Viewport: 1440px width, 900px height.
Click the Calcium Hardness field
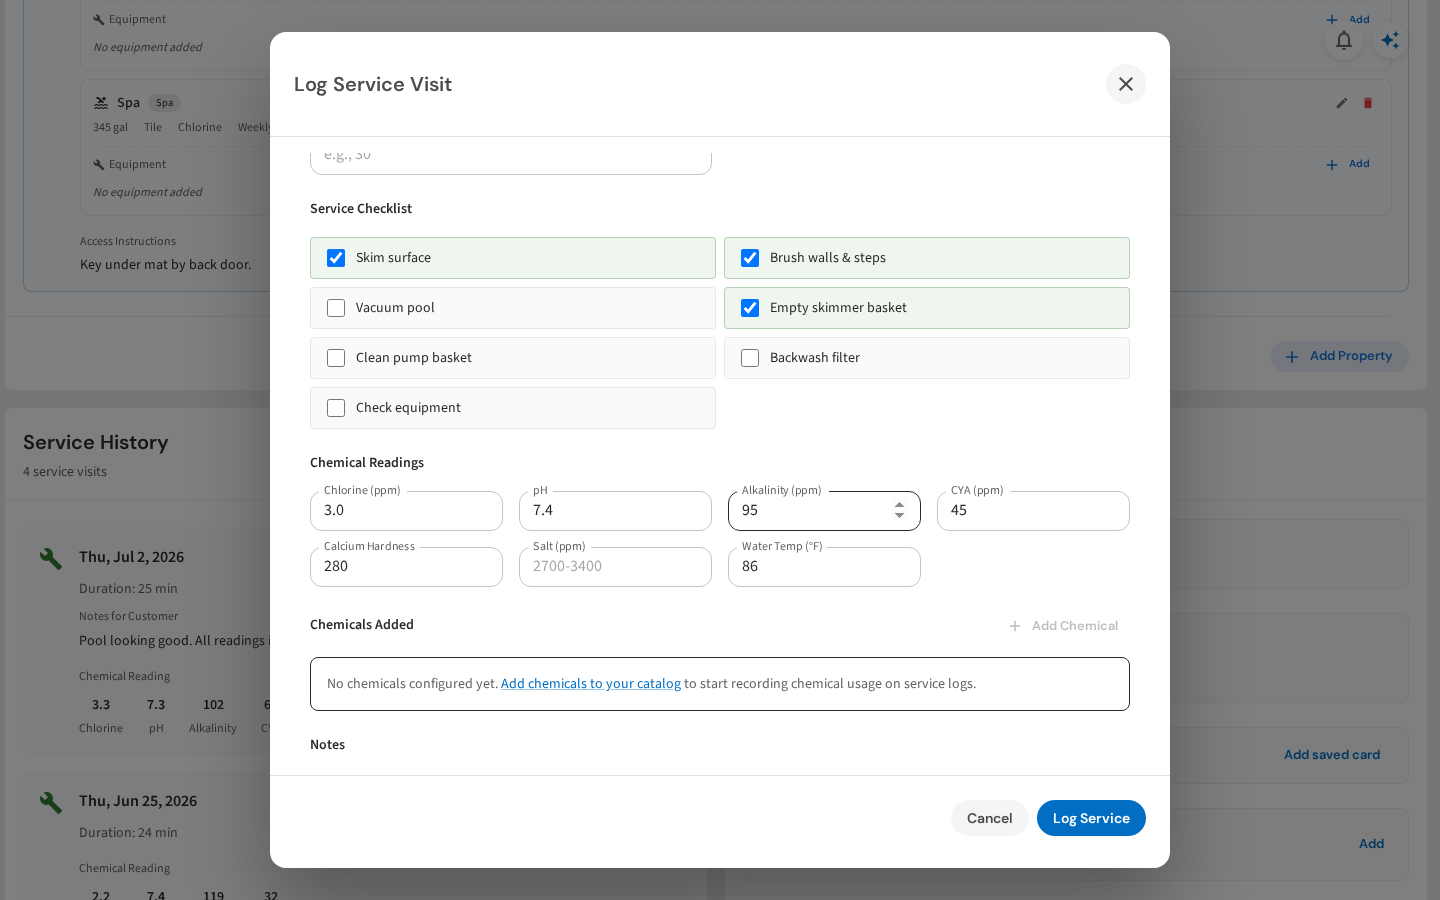(406, 567)
